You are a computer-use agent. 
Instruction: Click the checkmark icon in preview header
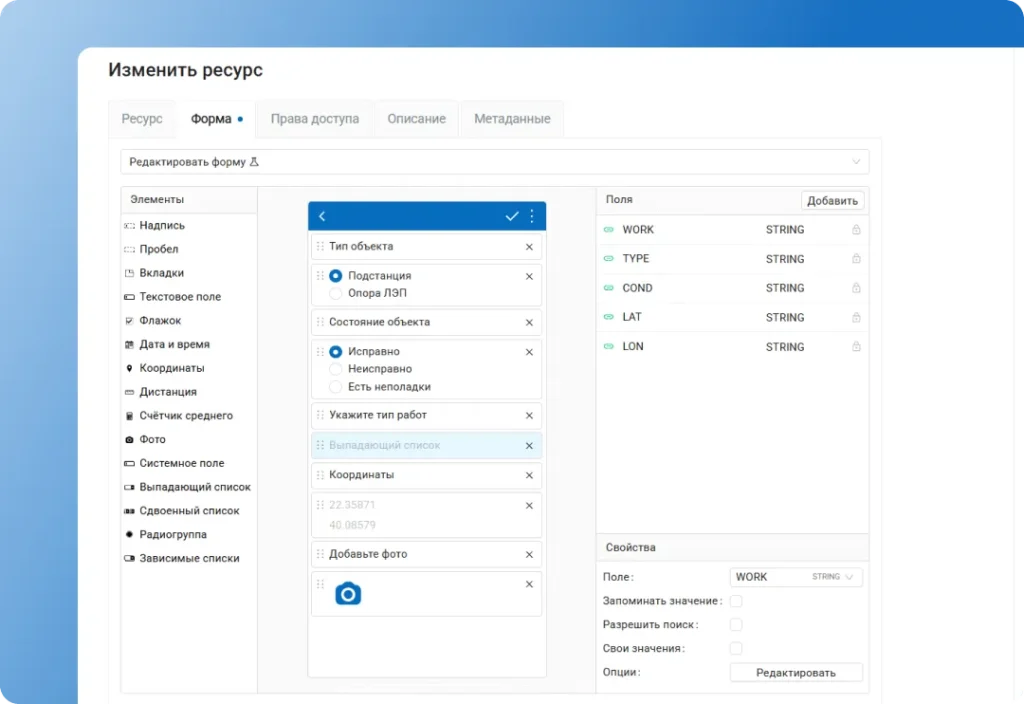click(x=512, y=216)
